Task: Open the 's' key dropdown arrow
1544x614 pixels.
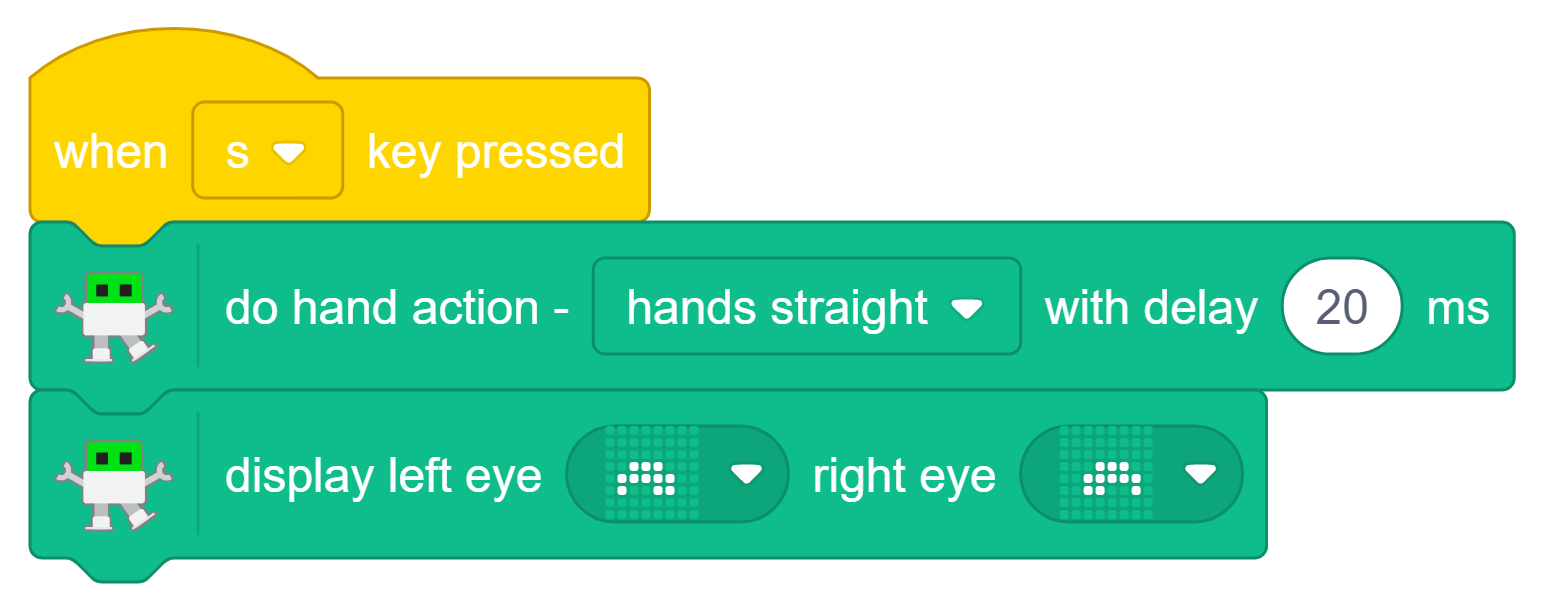Action: coord(289,153)
